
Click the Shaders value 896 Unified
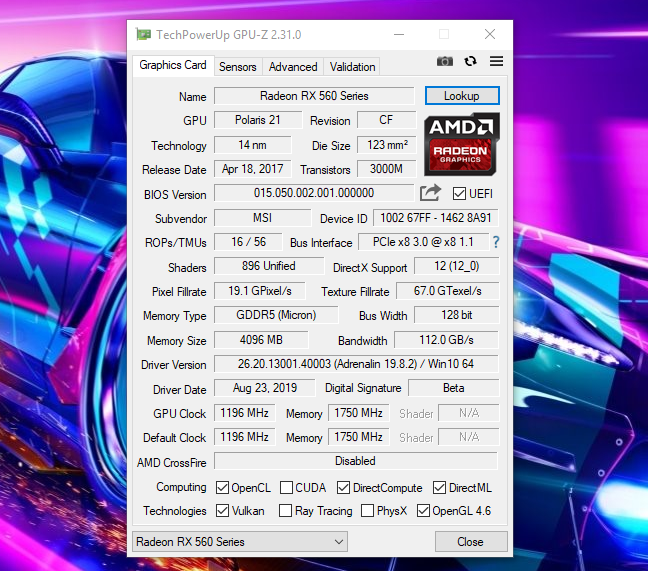(269, 266)
